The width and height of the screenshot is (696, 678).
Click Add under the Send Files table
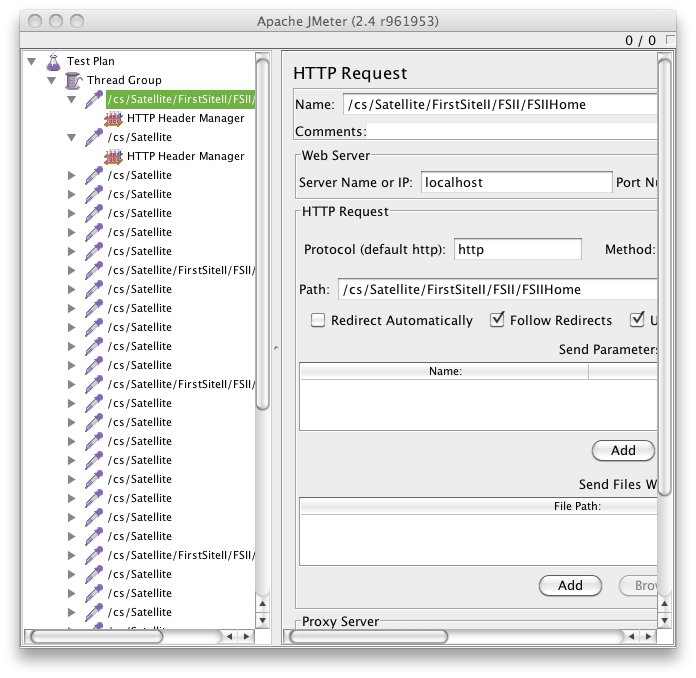click(x=570, y=586)
